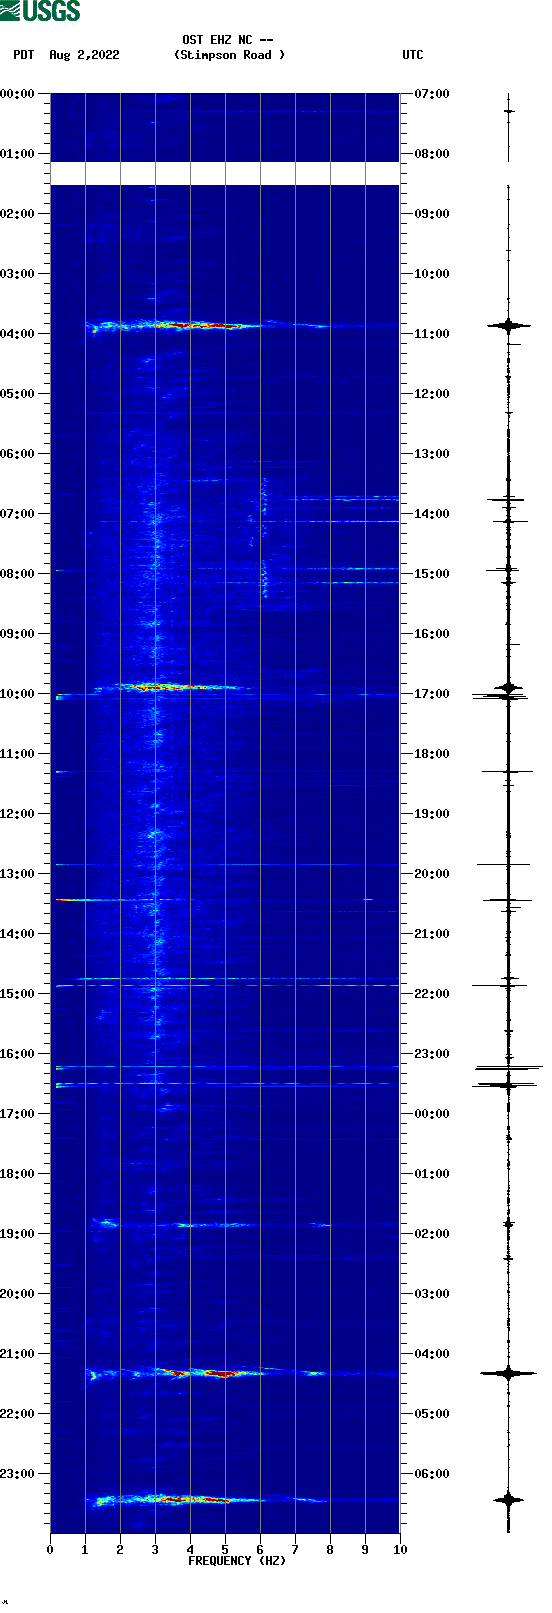Click the 11:00 UTC time label
This screenshot has width=552, height=1613.
pyautogui.click(x=432, y=333)
